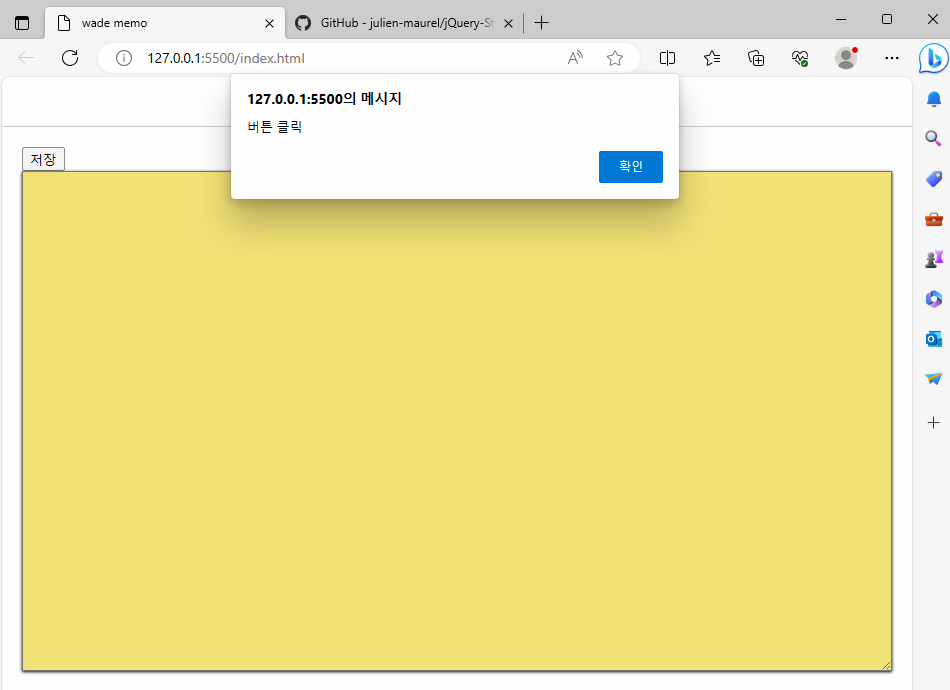Maximize the browser window
This screenshot has height=690, width=950.
pos(887,19)
